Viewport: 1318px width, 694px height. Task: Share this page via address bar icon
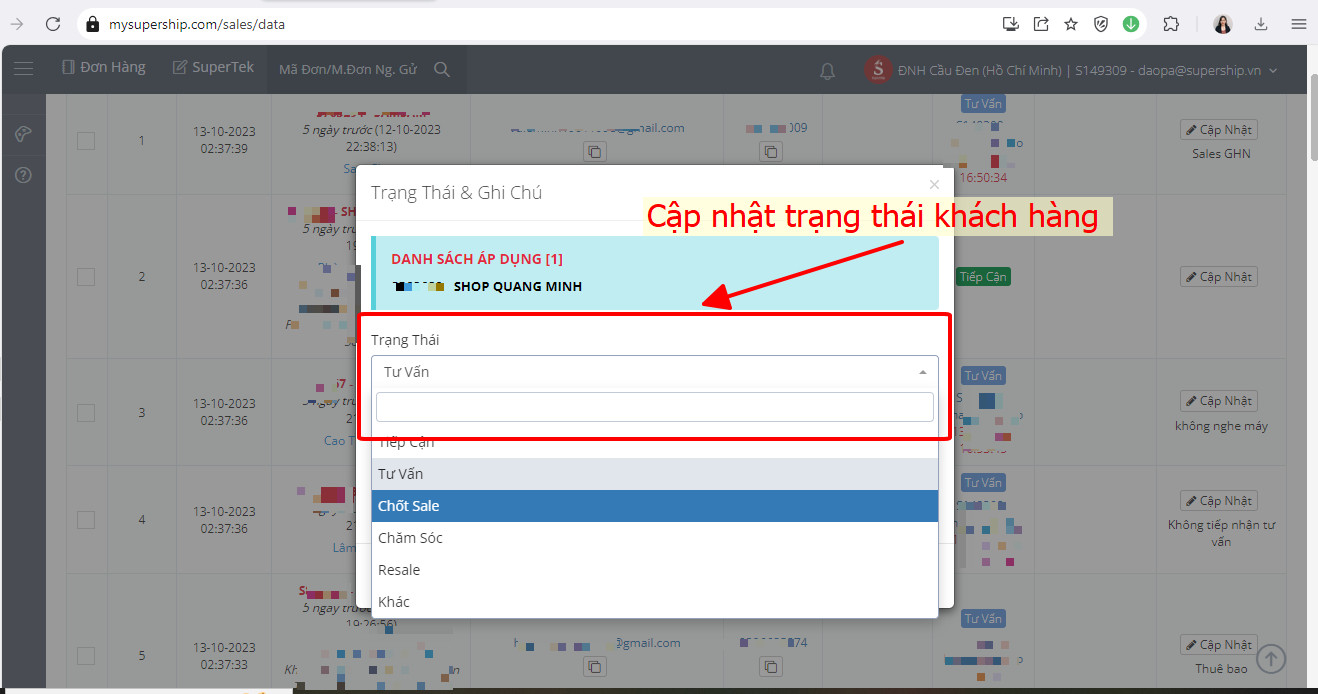click(1041, 24)
